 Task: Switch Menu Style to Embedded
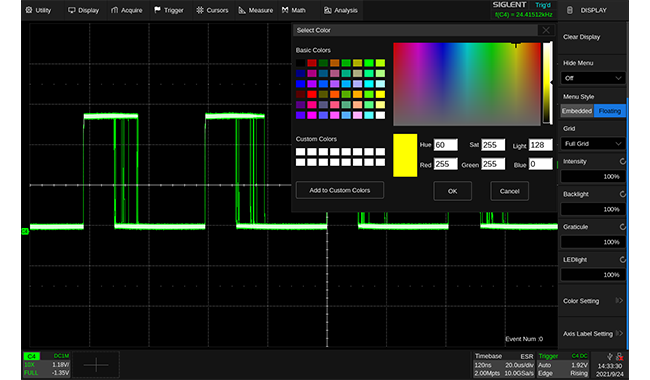coord(577,111)
